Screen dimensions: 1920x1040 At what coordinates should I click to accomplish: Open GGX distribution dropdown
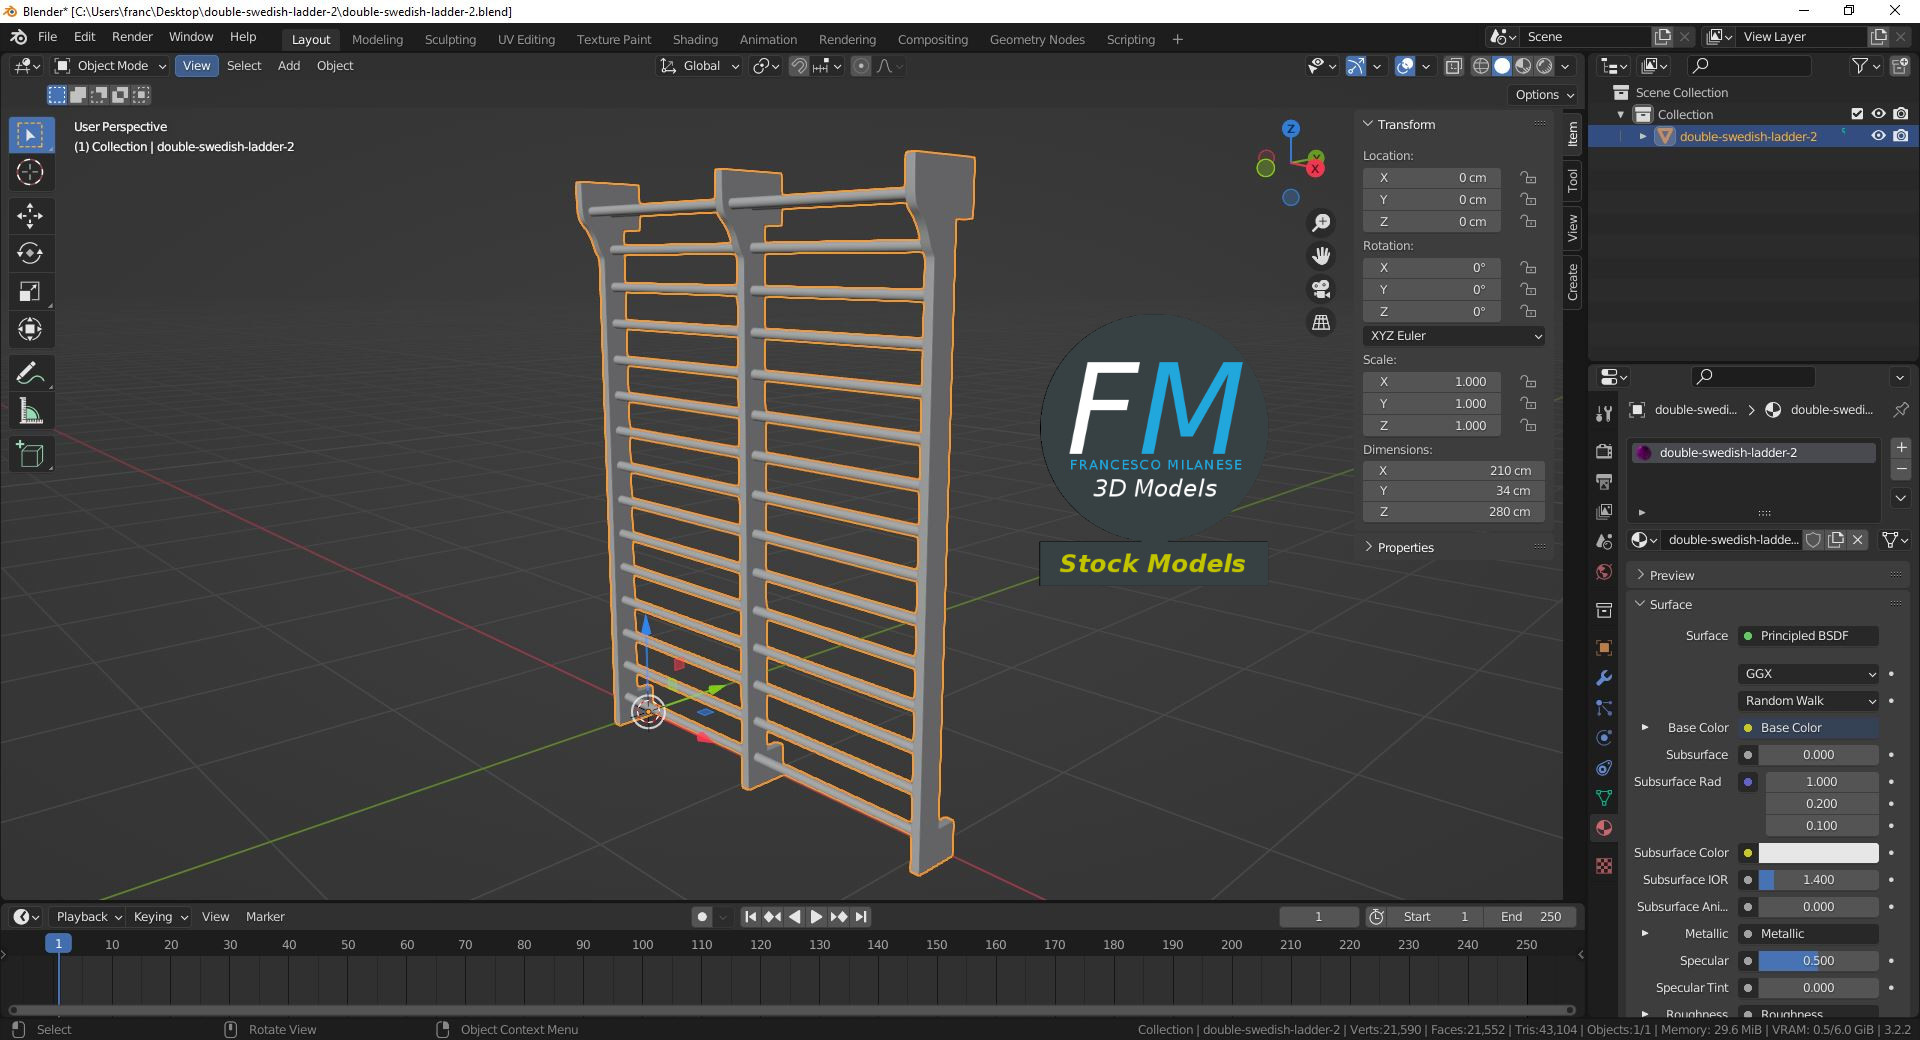pyautogui.click(x=1809, y=674)
